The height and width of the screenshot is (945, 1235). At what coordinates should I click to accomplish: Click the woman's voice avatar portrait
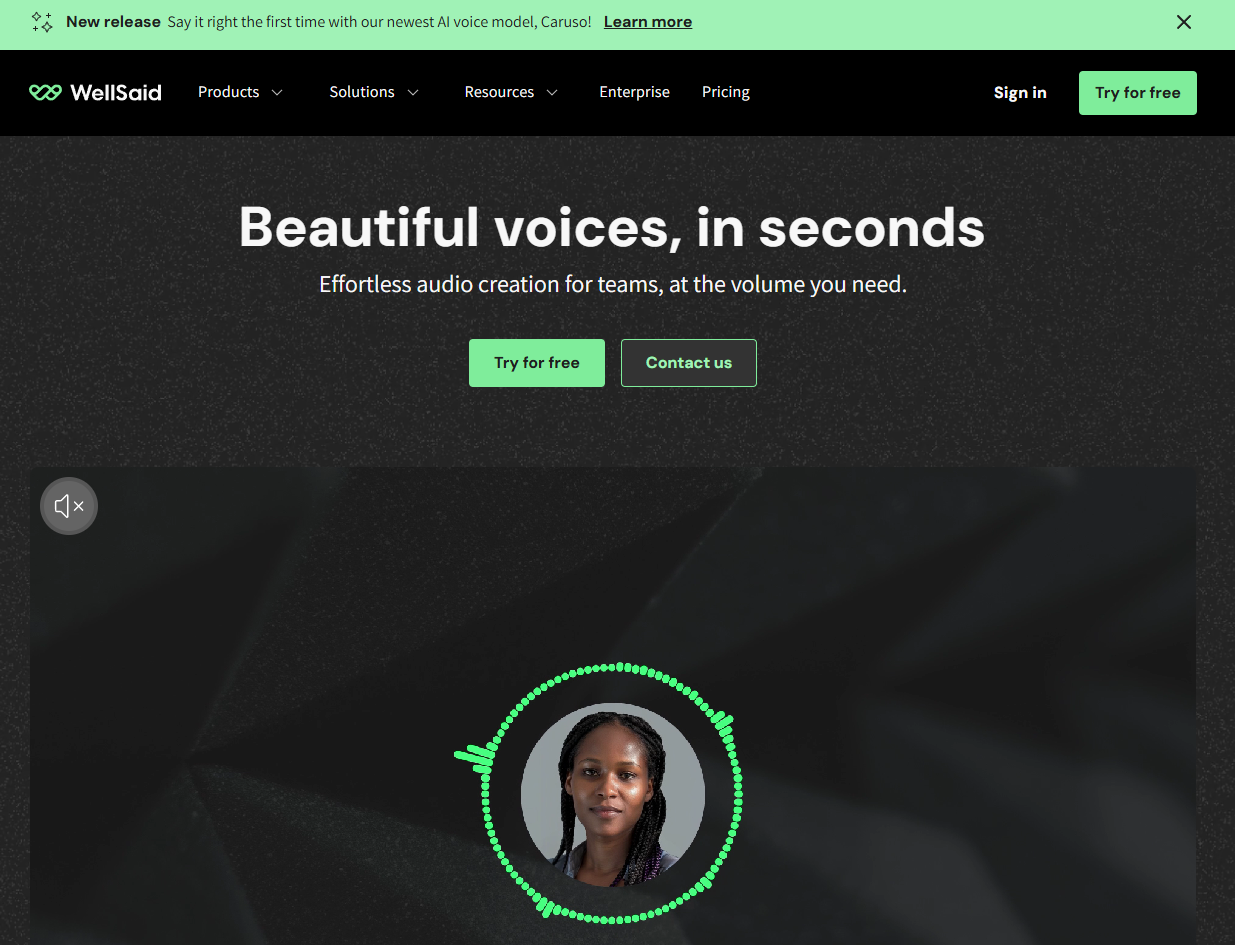point(613,795)
